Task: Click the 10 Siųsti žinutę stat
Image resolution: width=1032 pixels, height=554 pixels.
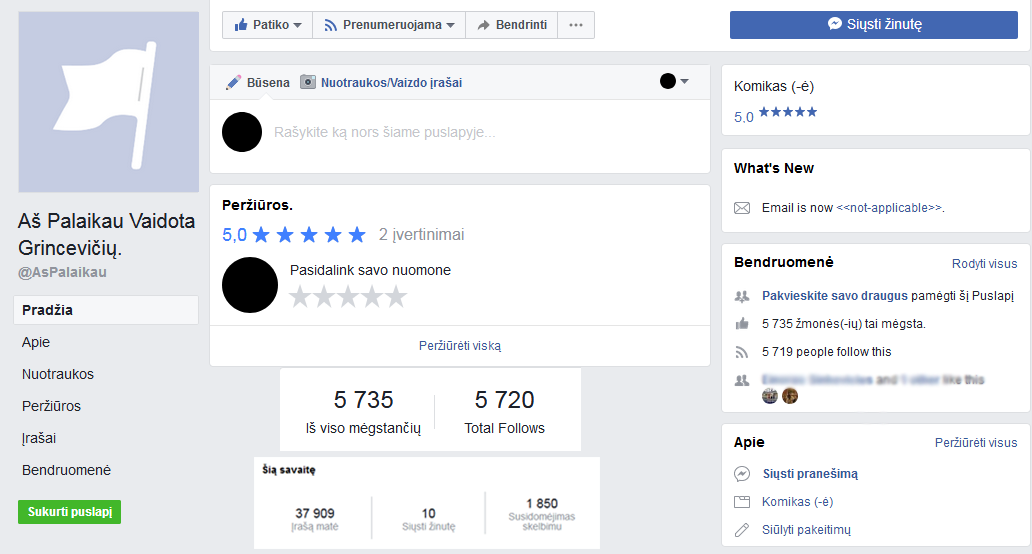Action: click(x=428, y=518)
